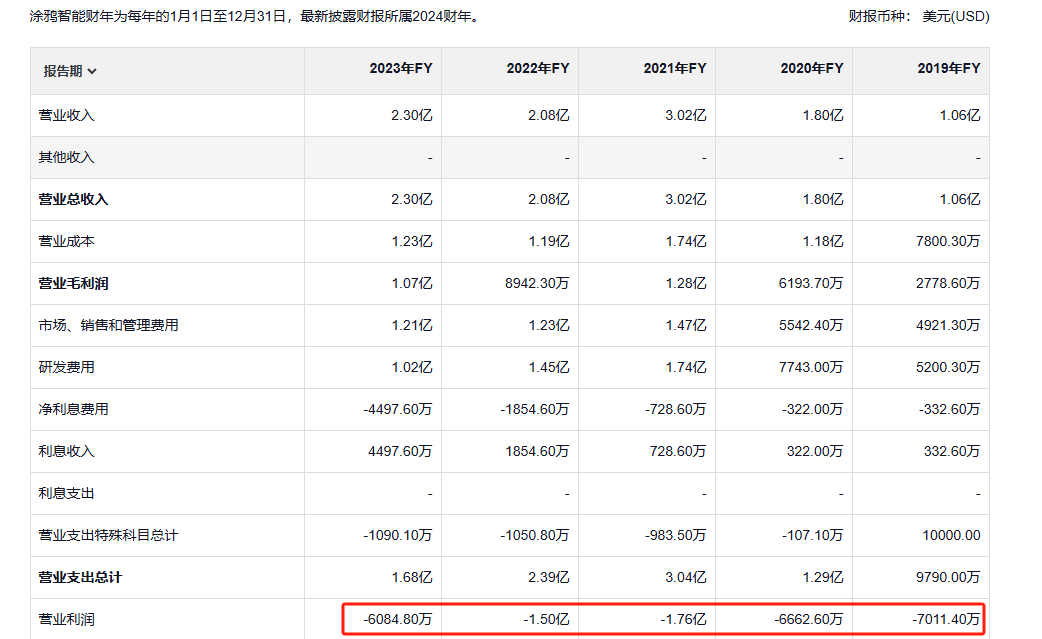Click the 3.04亿 total expense value
Viewport: 1042px width, 639px height.
click(x=686, y=577)
